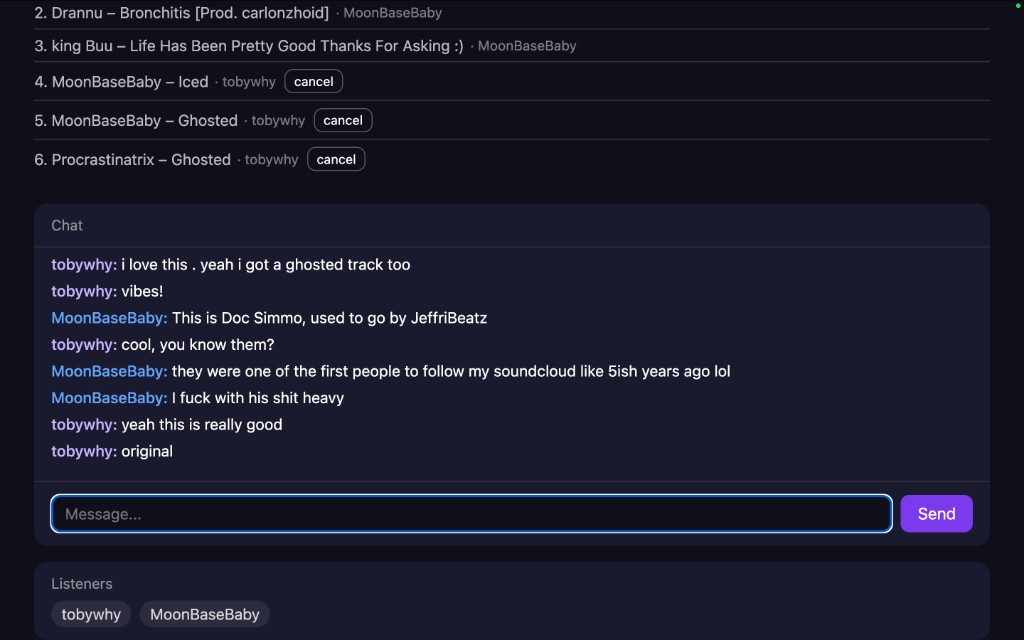Click the MoonBaseBaby – Iced track title
1024x640 pixels.
click(x=130, y=82)
